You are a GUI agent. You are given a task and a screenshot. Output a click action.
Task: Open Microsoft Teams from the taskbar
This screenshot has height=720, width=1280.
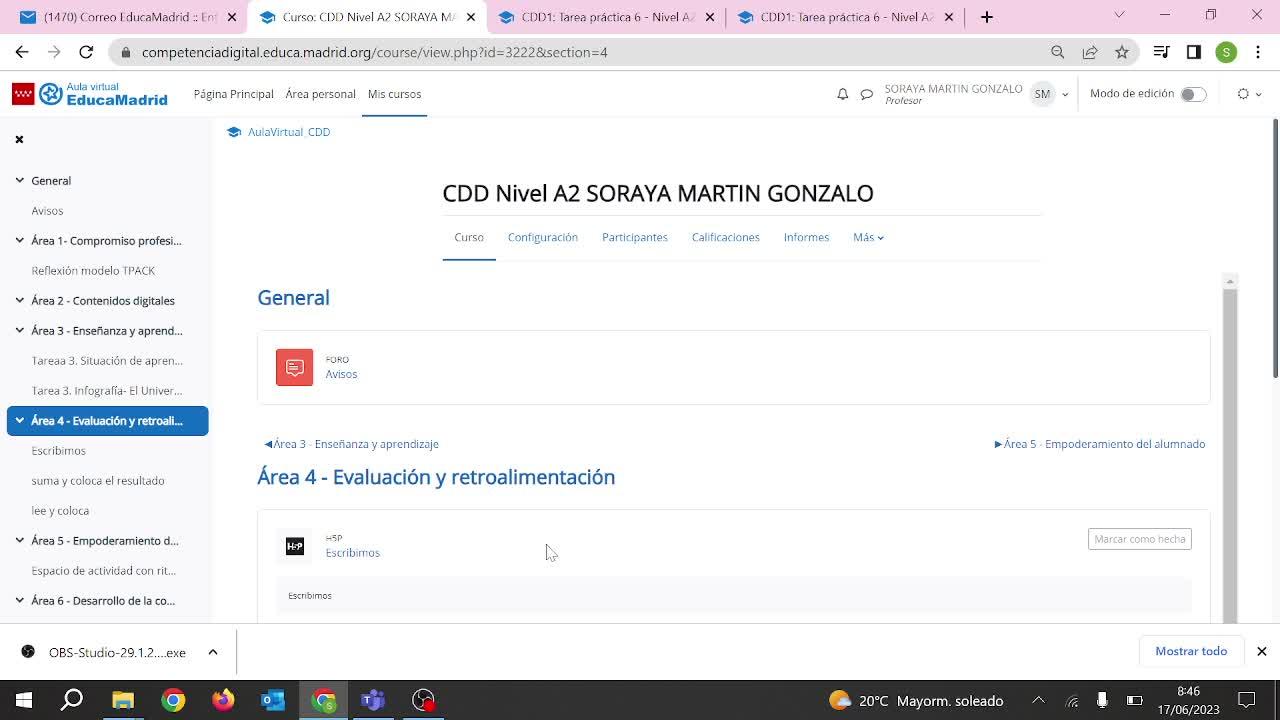pos(373,700)
